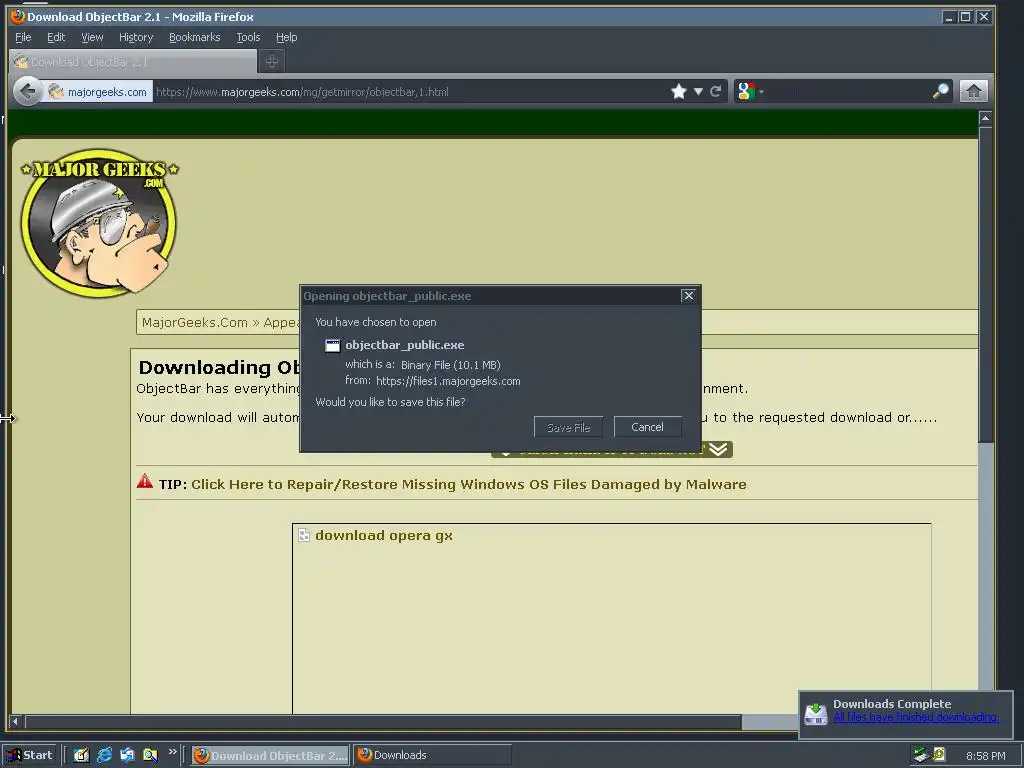Click the Downloads Complete notification icon
The image size is (1024, 768).
(816, 714)
